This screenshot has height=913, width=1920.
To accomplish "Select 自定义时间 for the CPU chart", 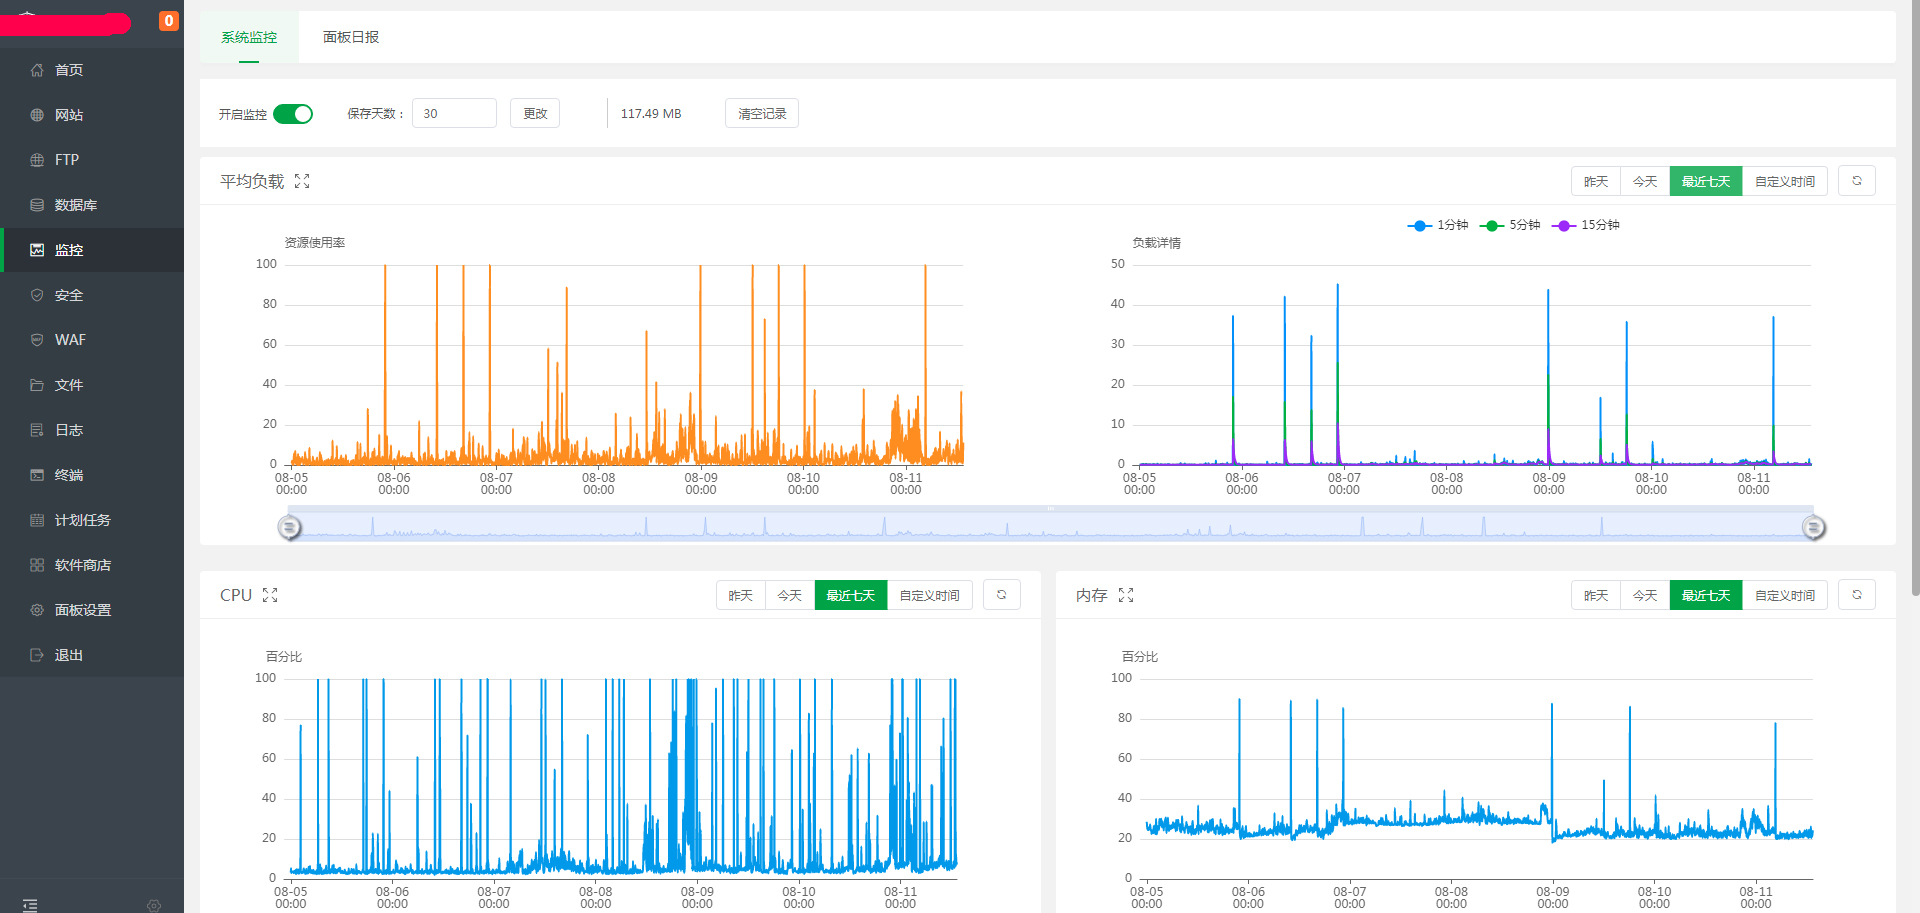I will 929,595.
